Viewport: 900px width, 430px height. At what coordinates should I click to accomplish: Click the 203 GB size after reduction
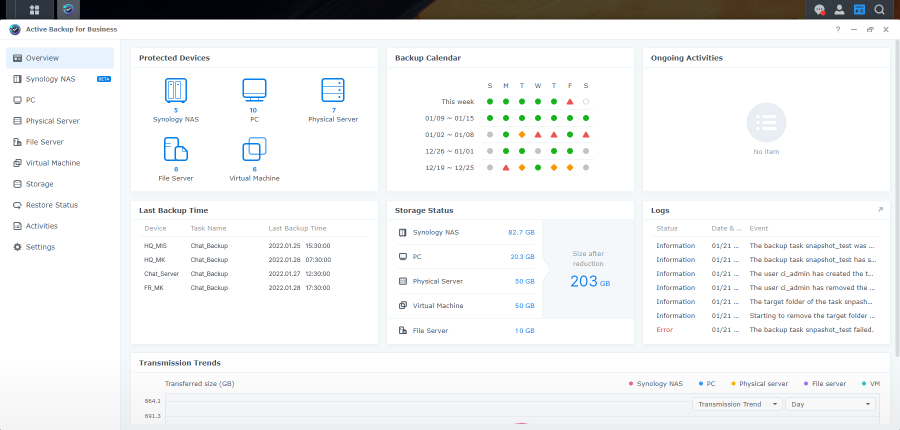(x=589, y=281)
